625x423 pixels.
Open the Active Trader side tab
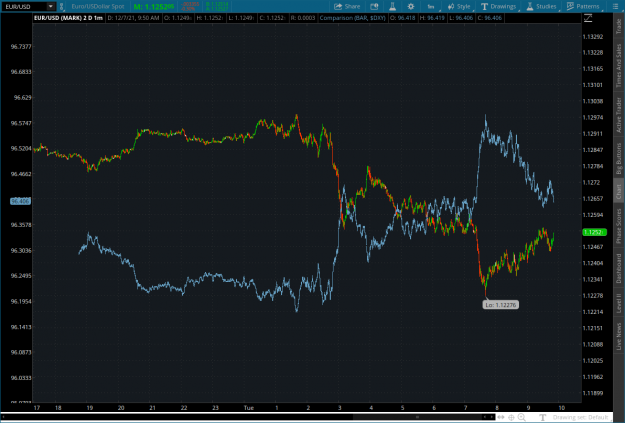619,115
